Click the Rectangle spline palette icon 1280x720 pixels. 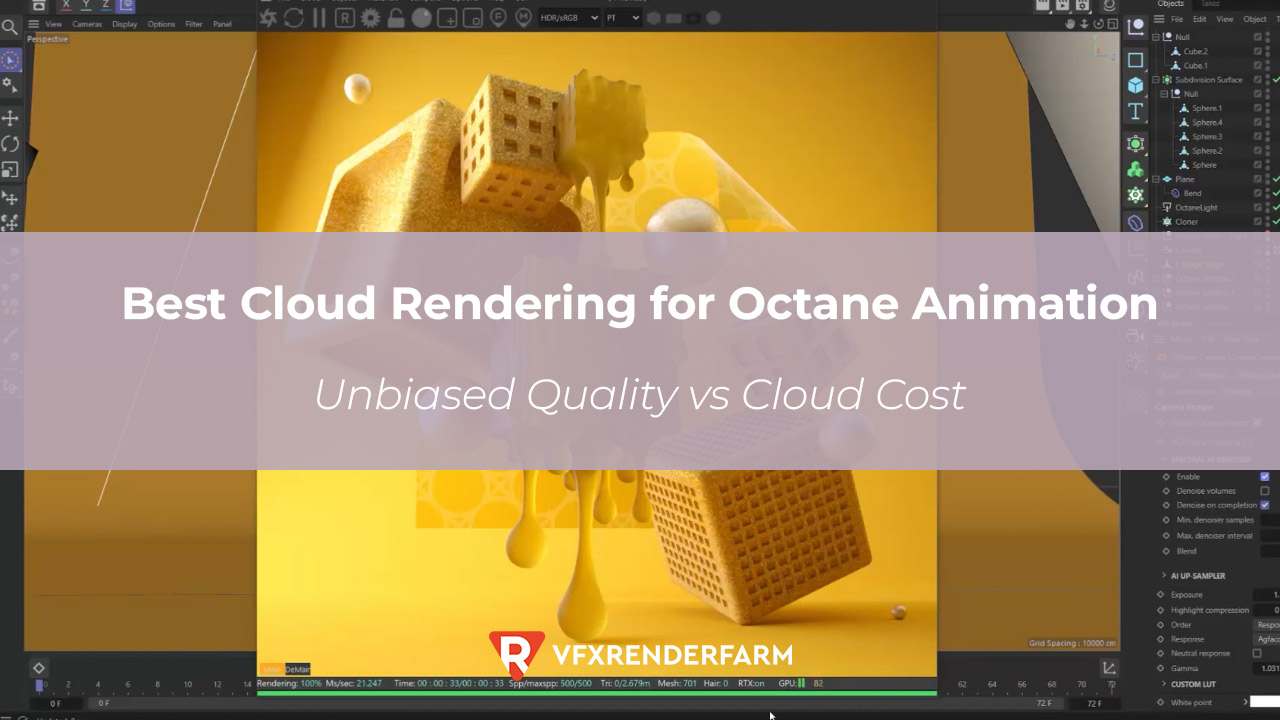(1136, 60)
